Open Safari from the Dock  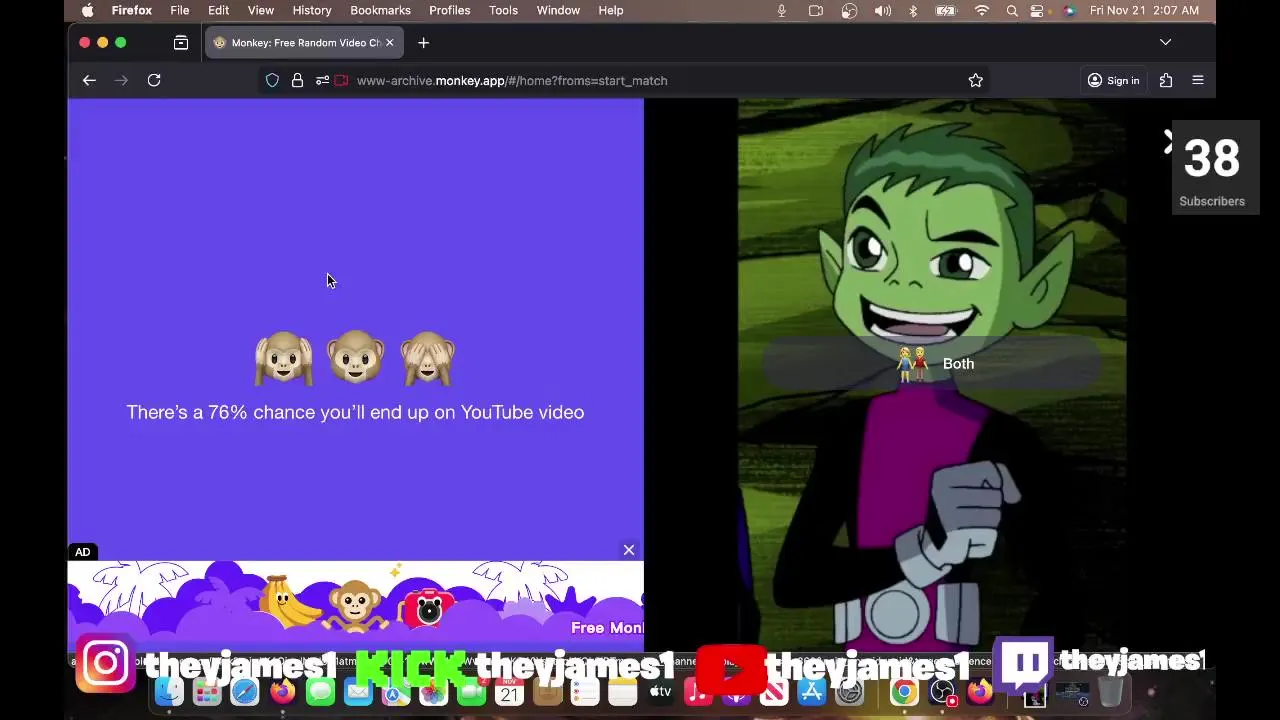245,691
